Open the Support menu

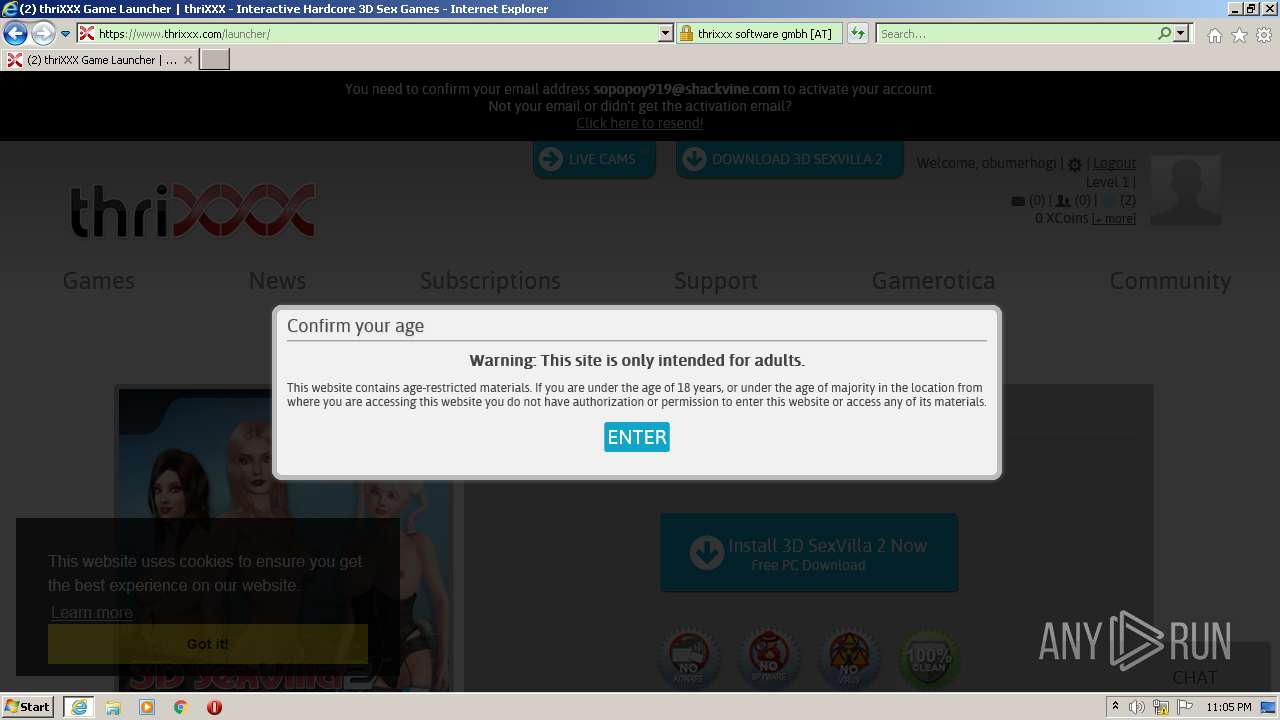click(x=716, y=281)
